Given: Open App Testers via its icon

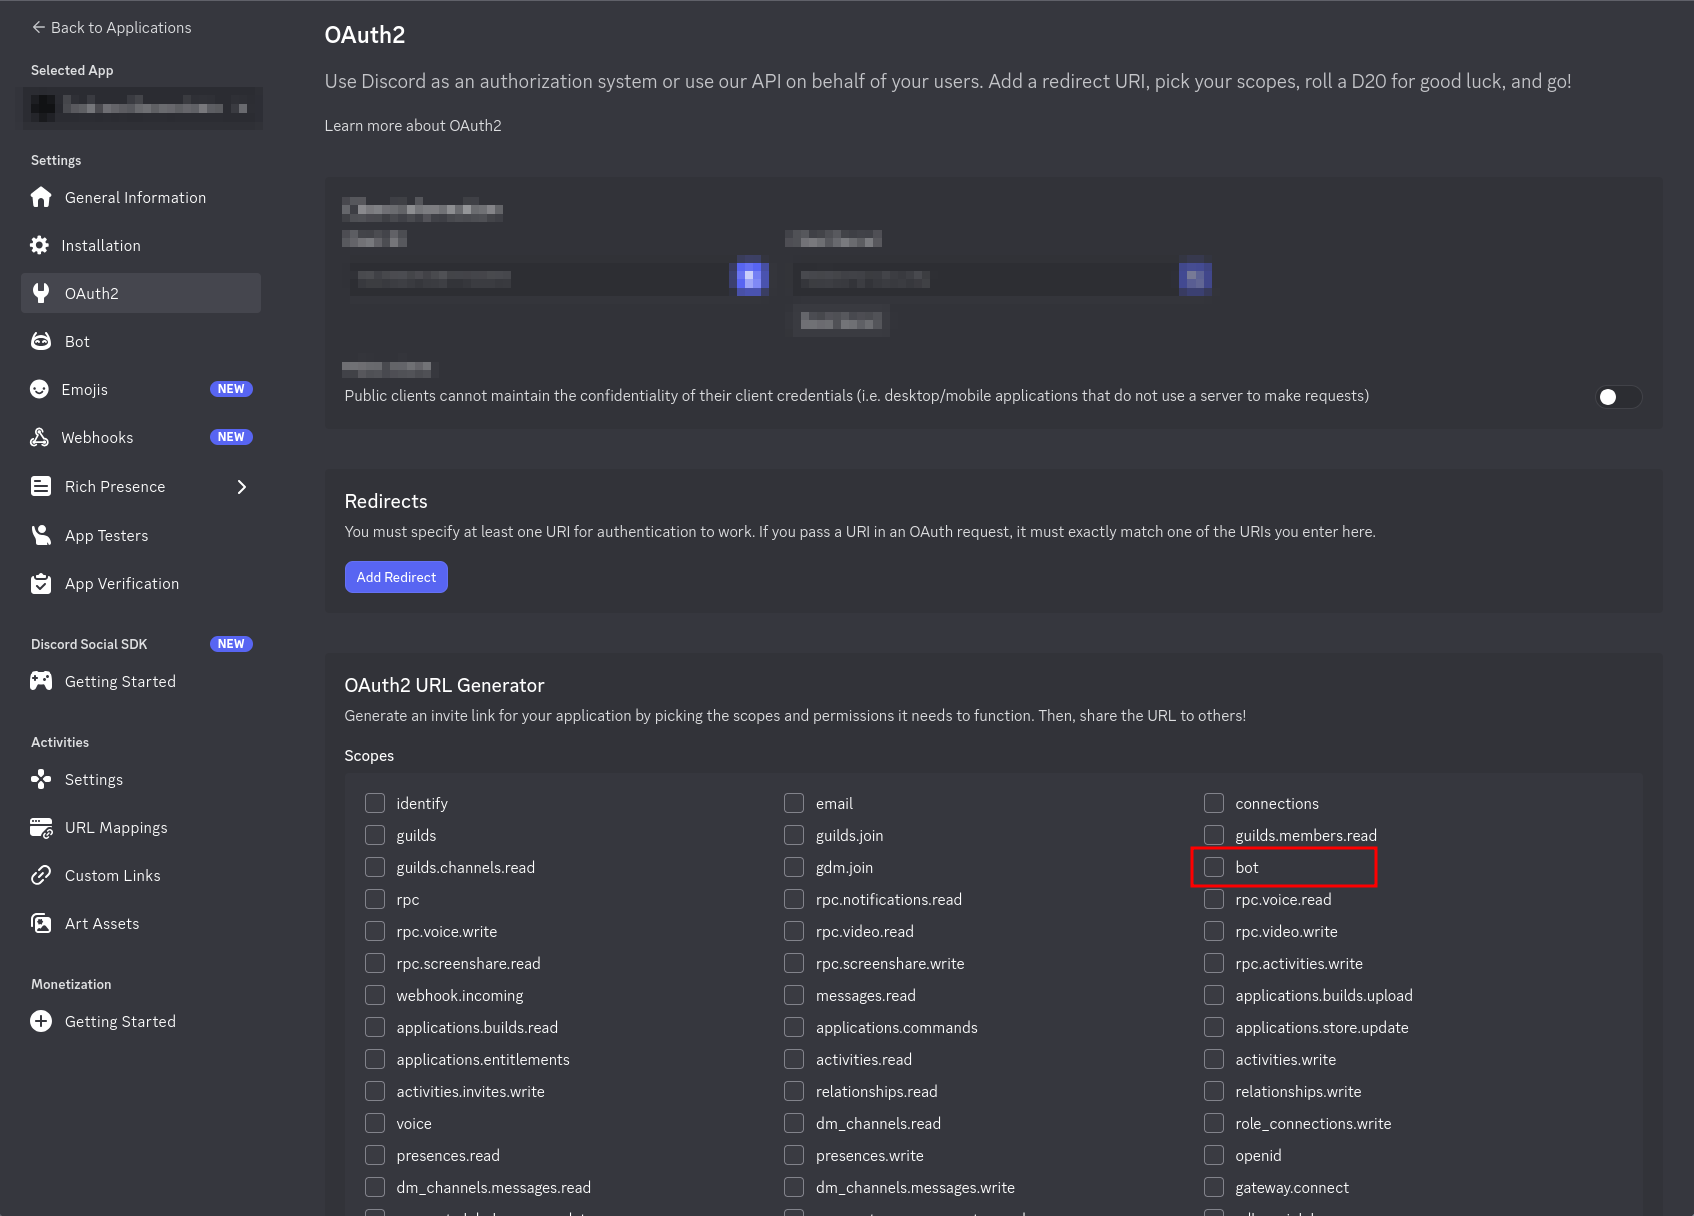Looking at the screenshot, I should 41,535.
